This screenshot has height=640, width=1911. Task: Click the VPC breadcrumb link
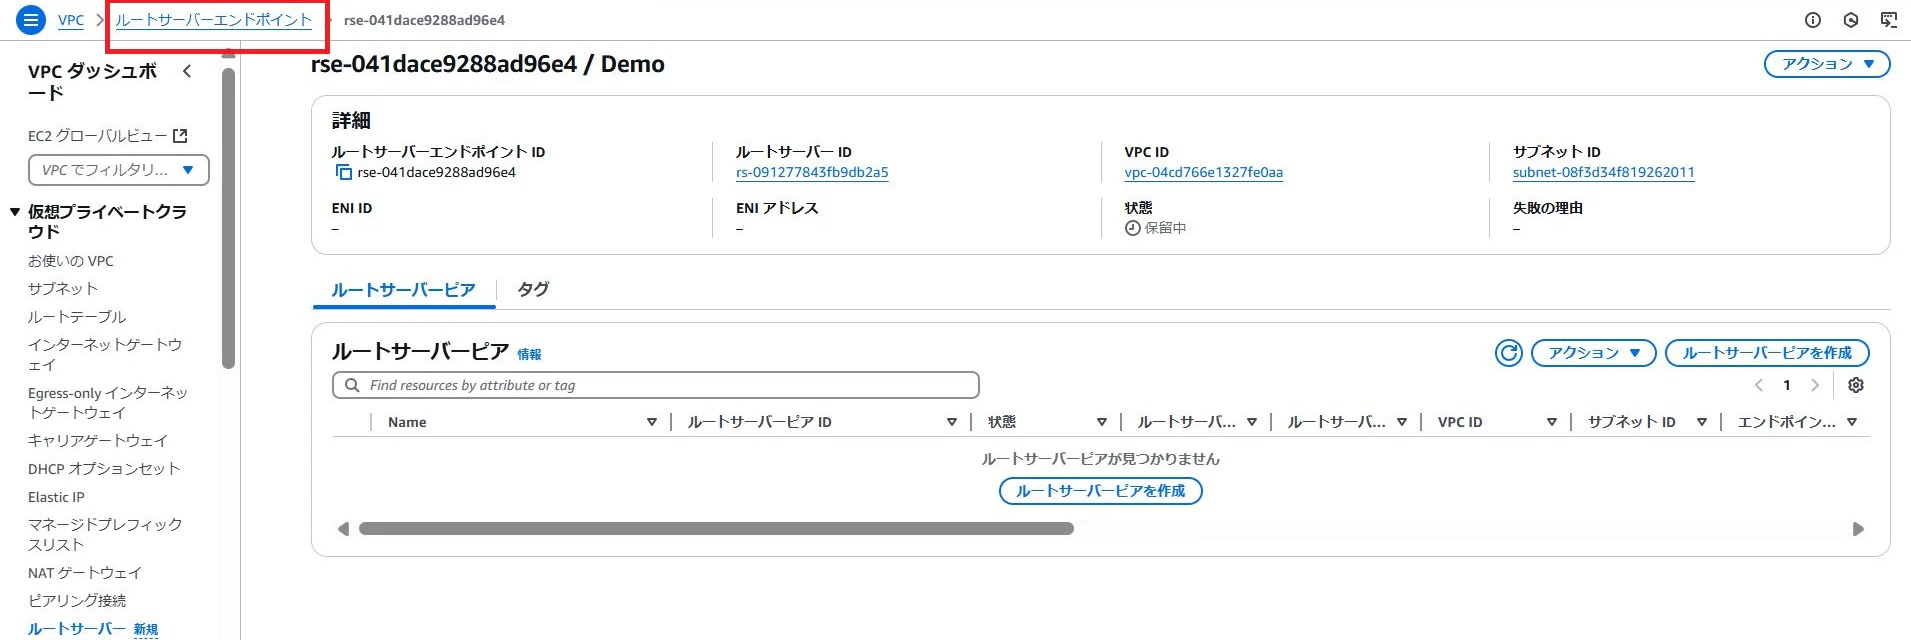coord(71,20)
